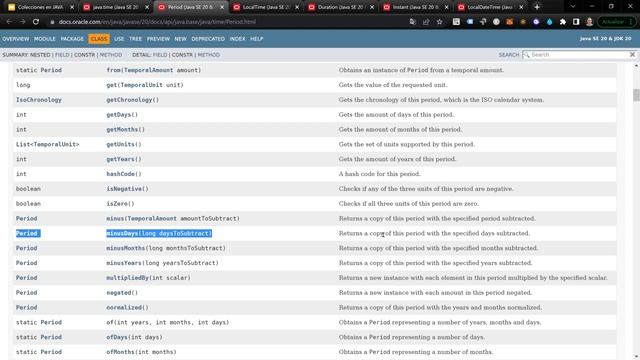This screenshot has height=360, width=640.
Task: Open the isNegative() method link
Action: [x=127, y=189]
